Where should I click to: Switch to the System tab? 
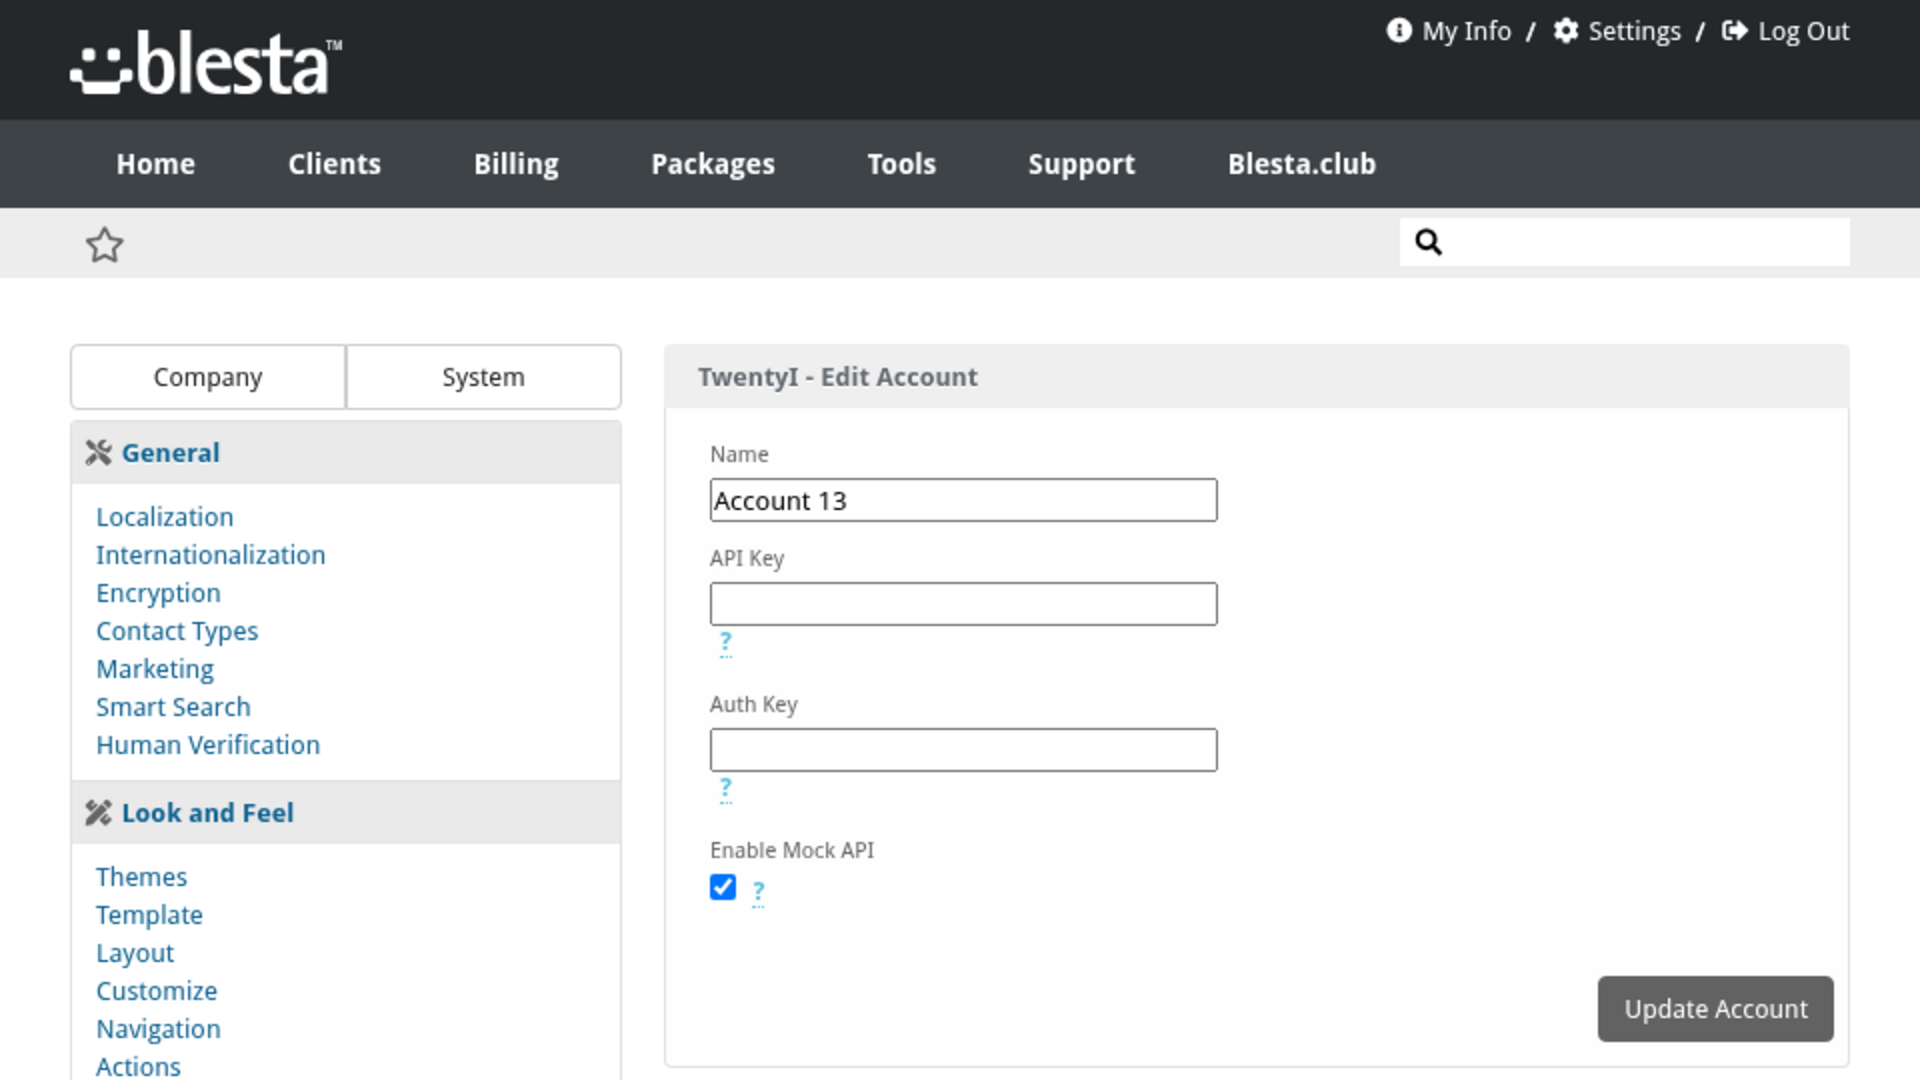[x=484, y=377]
